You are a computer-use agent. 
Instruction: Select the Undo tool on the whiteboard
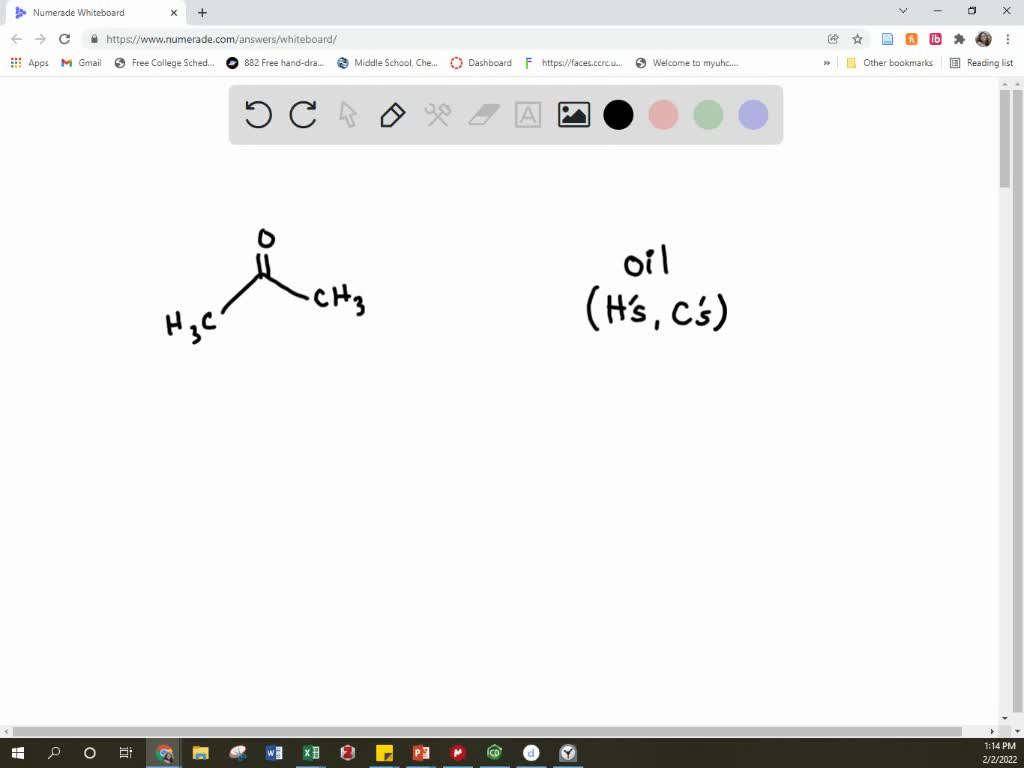(x=258, y=115)
